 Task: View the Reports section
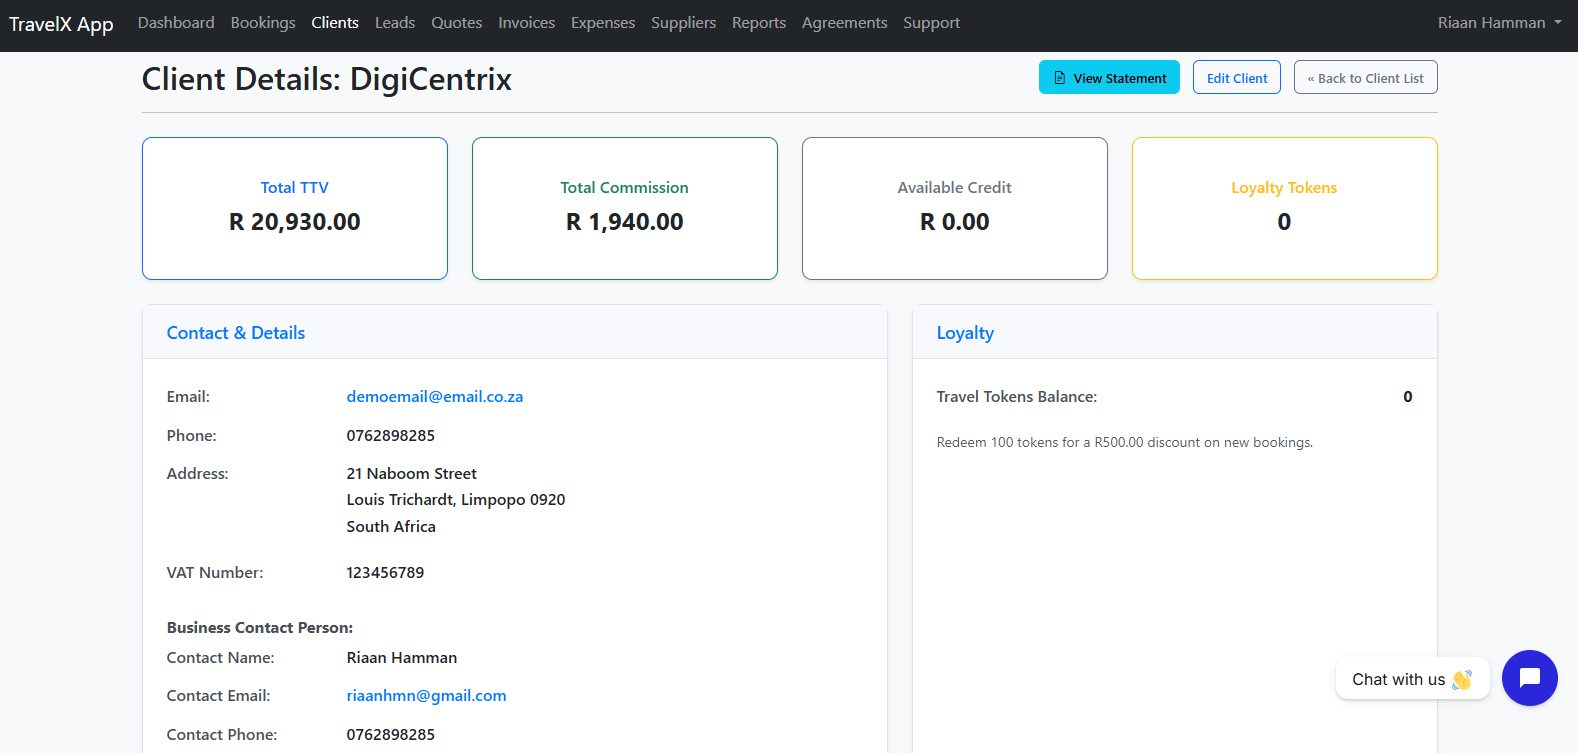(x=759, y=23)
